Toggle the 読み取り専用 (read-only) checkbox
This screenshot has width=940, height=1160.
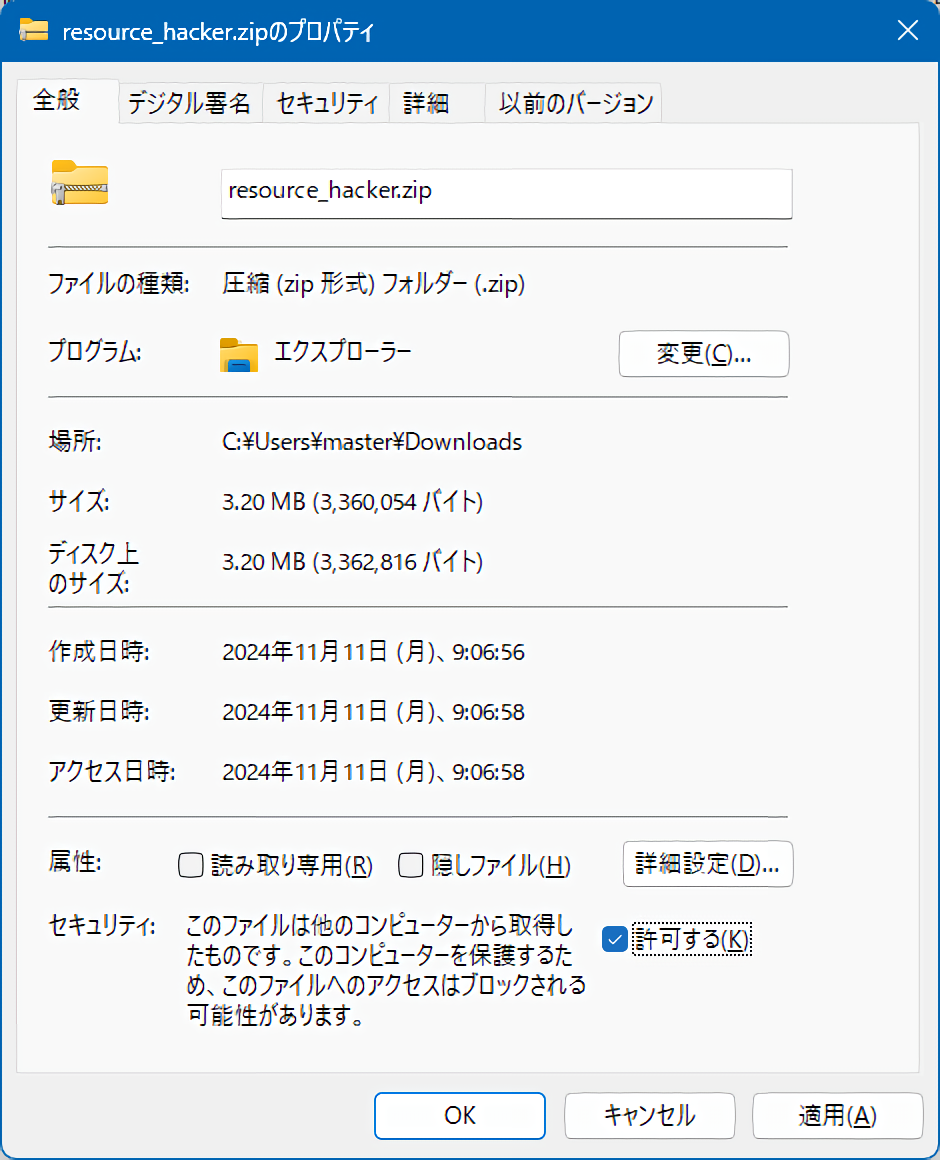(190, 866)
